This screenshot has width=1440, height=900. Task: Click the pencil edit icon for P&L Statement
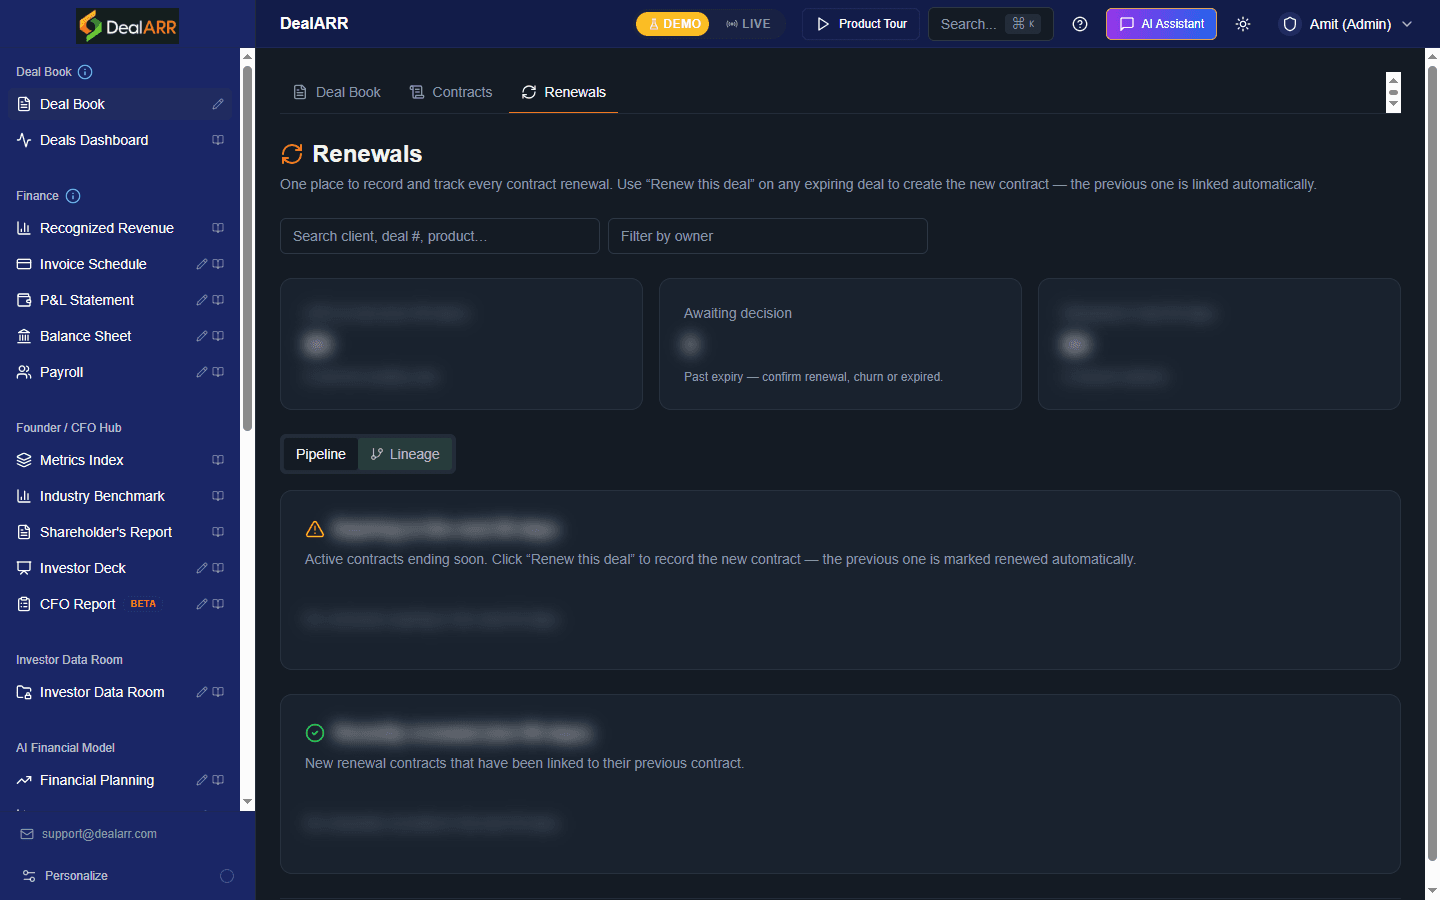(x=202, y=300)
